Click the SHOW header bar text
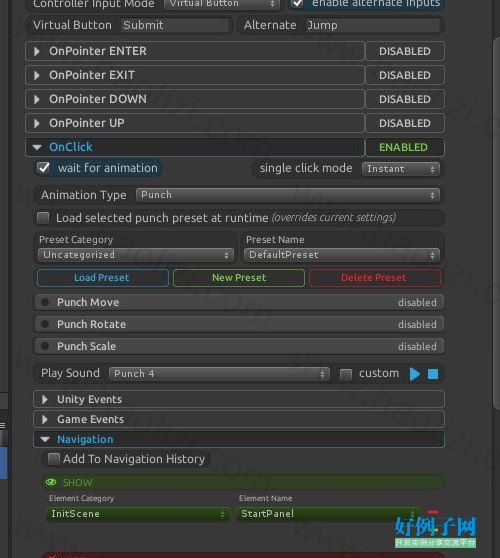Screen dimensions: 500x558 click(x=78, y=483)
